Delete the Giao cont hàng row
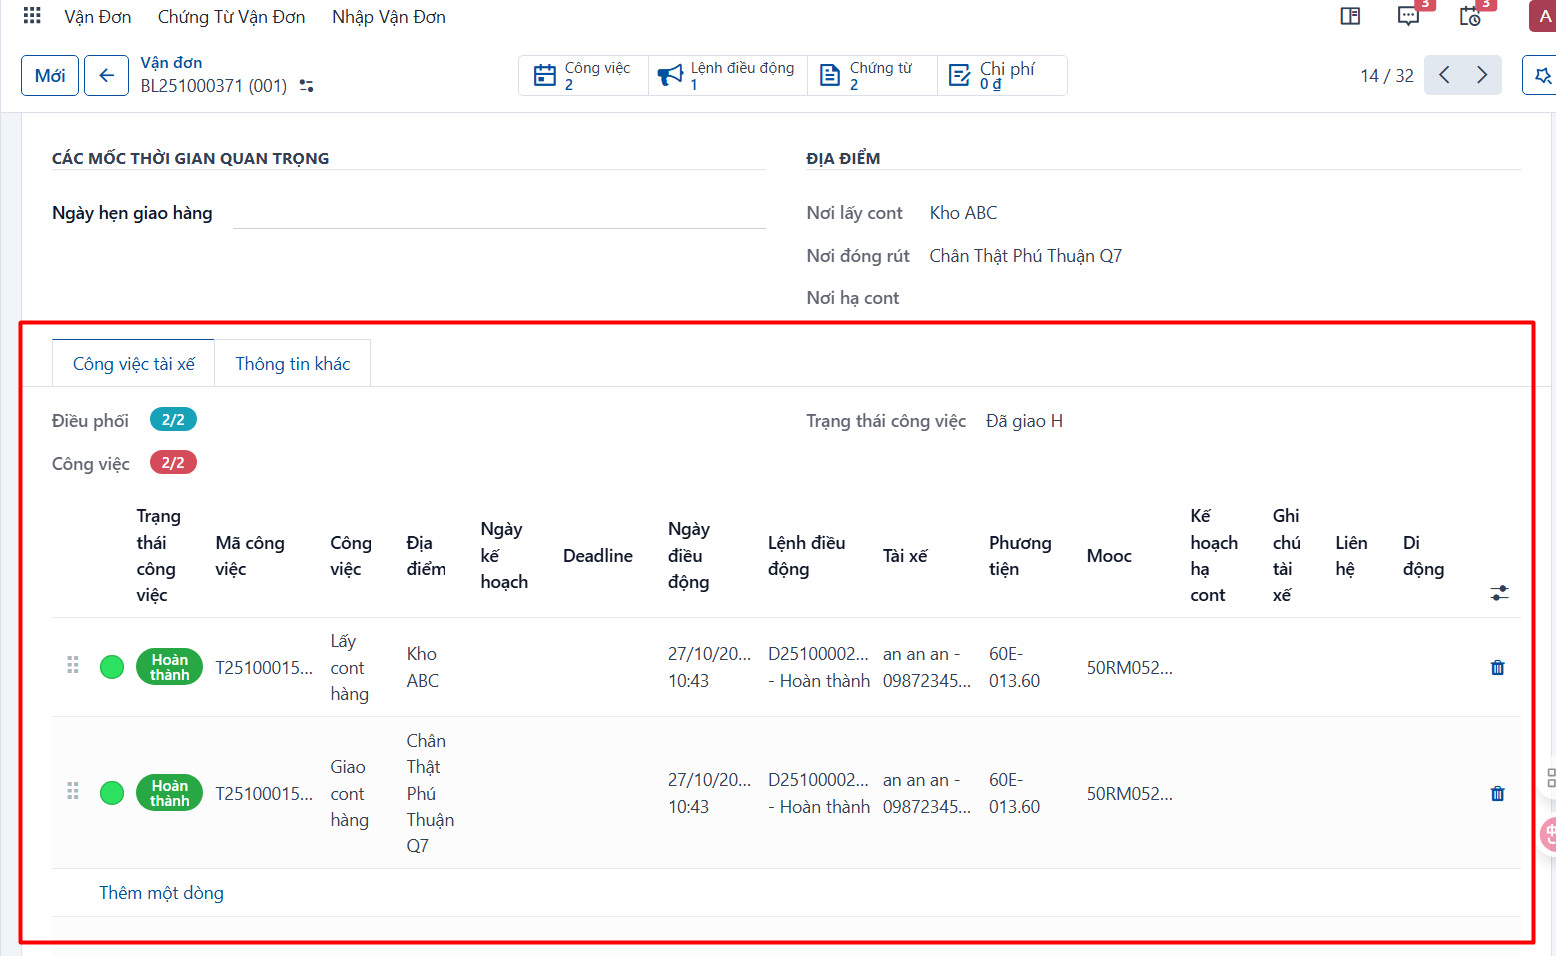Viewport: 1556px width, 956px height. tap(1497, 793)
